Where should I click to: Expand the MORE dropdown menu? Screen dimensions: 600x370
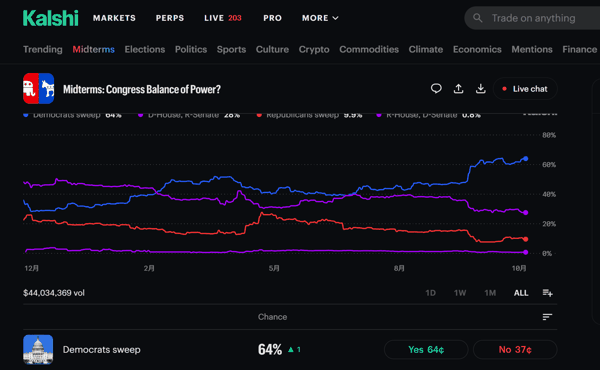pos(320,18)
